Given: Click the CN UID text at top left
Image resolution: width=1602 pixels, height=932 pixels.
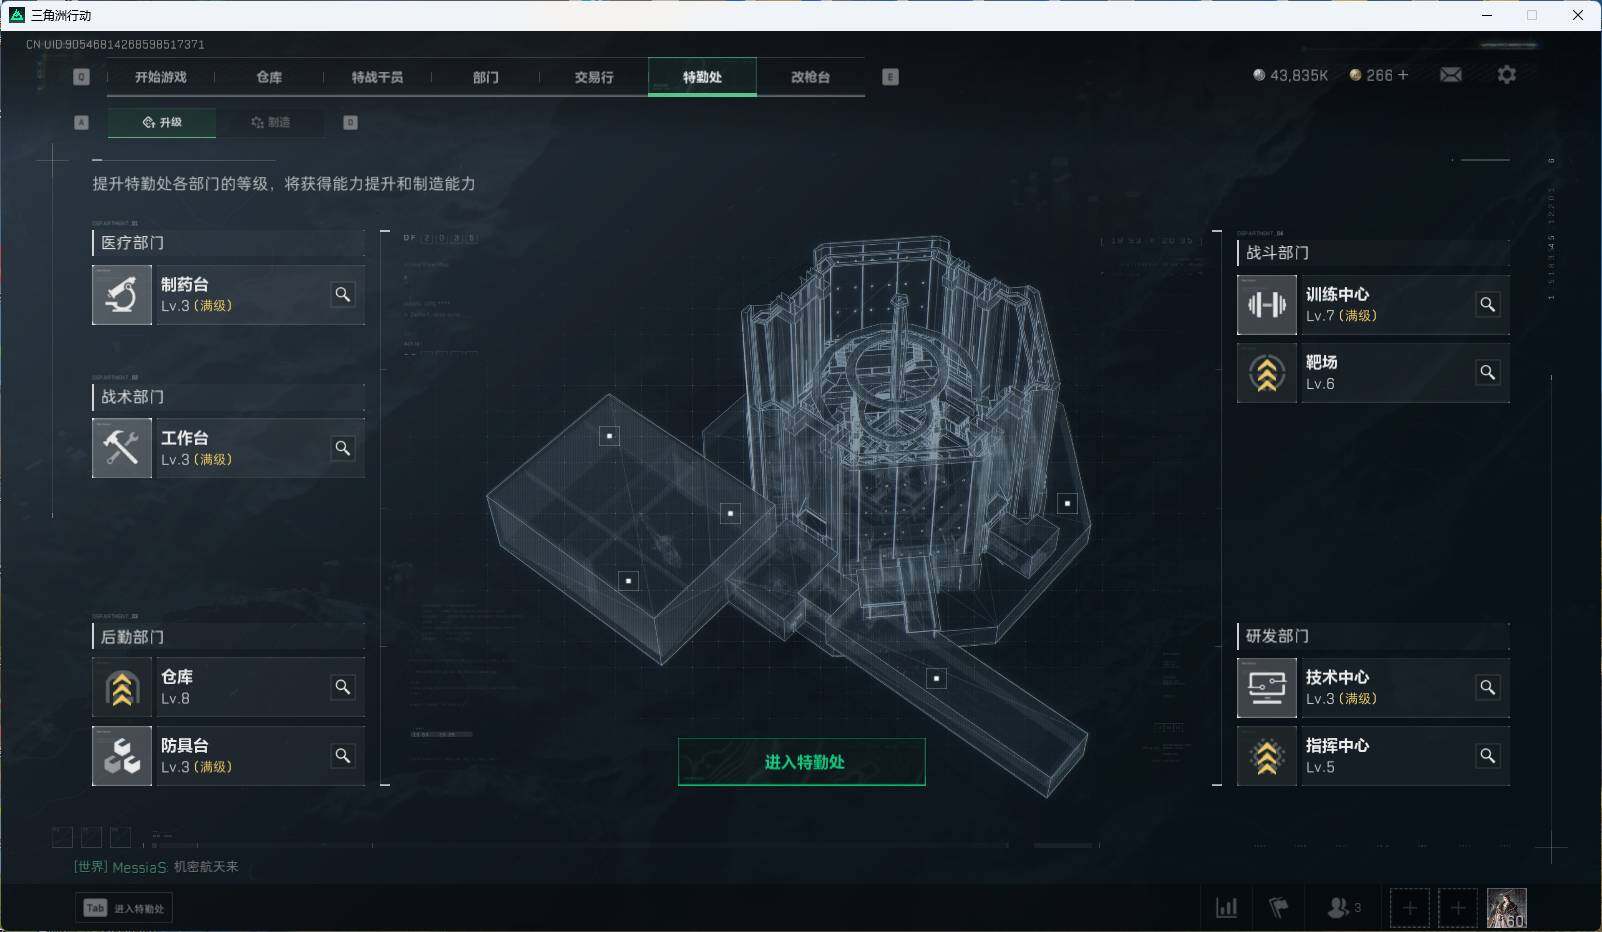Looking at the screenshot, I should pyautogui.click(x=115, y=44).
